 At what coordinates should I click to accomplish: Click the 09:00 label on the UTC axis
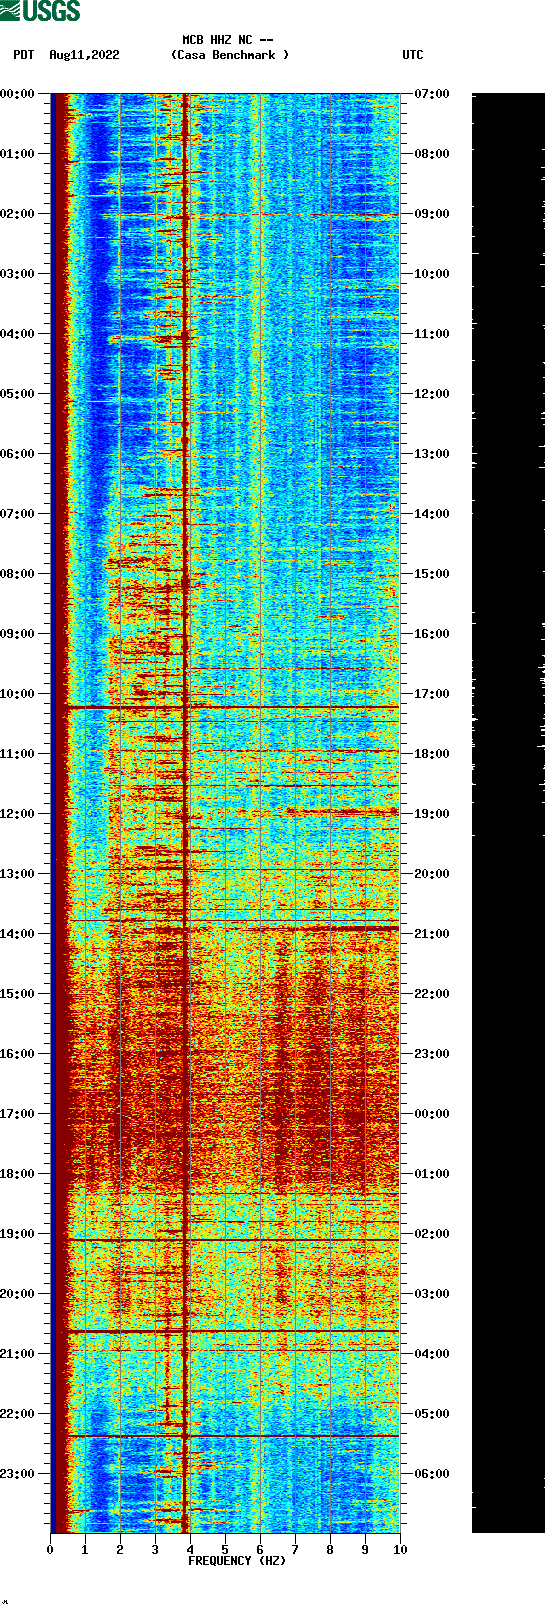coord(432,214)
